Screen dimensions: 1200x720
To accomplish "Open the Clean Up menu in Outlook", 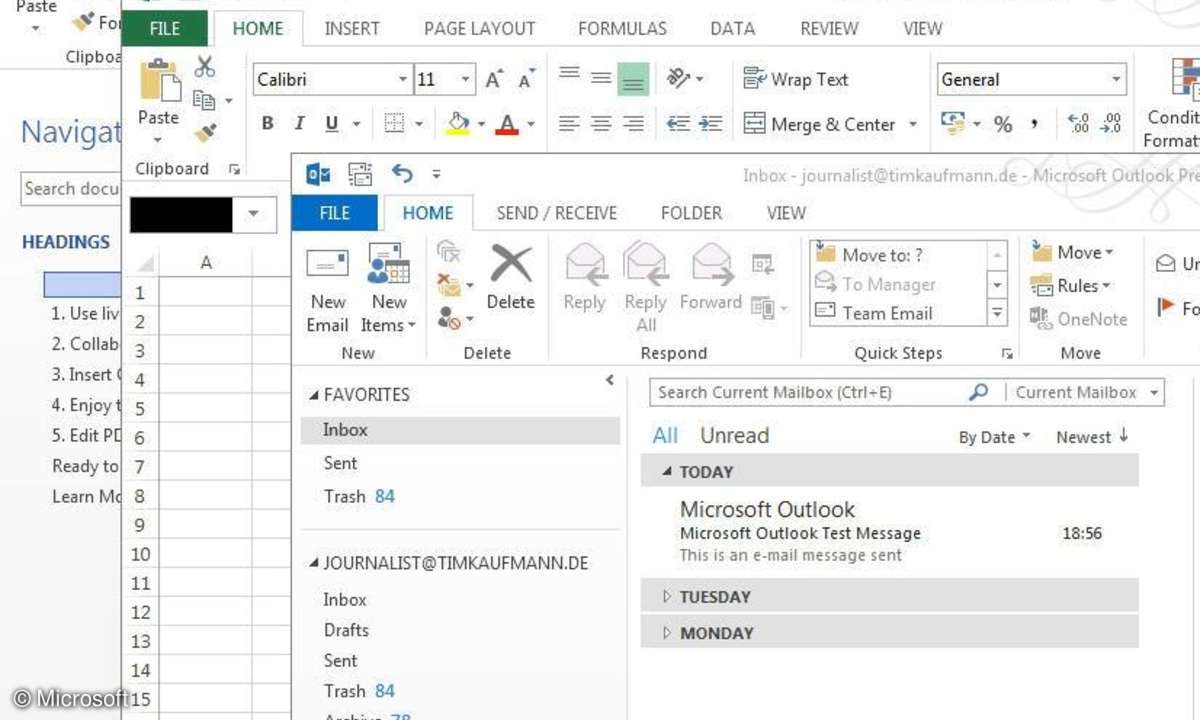I will pyautogui.click(x=455, y=286).
